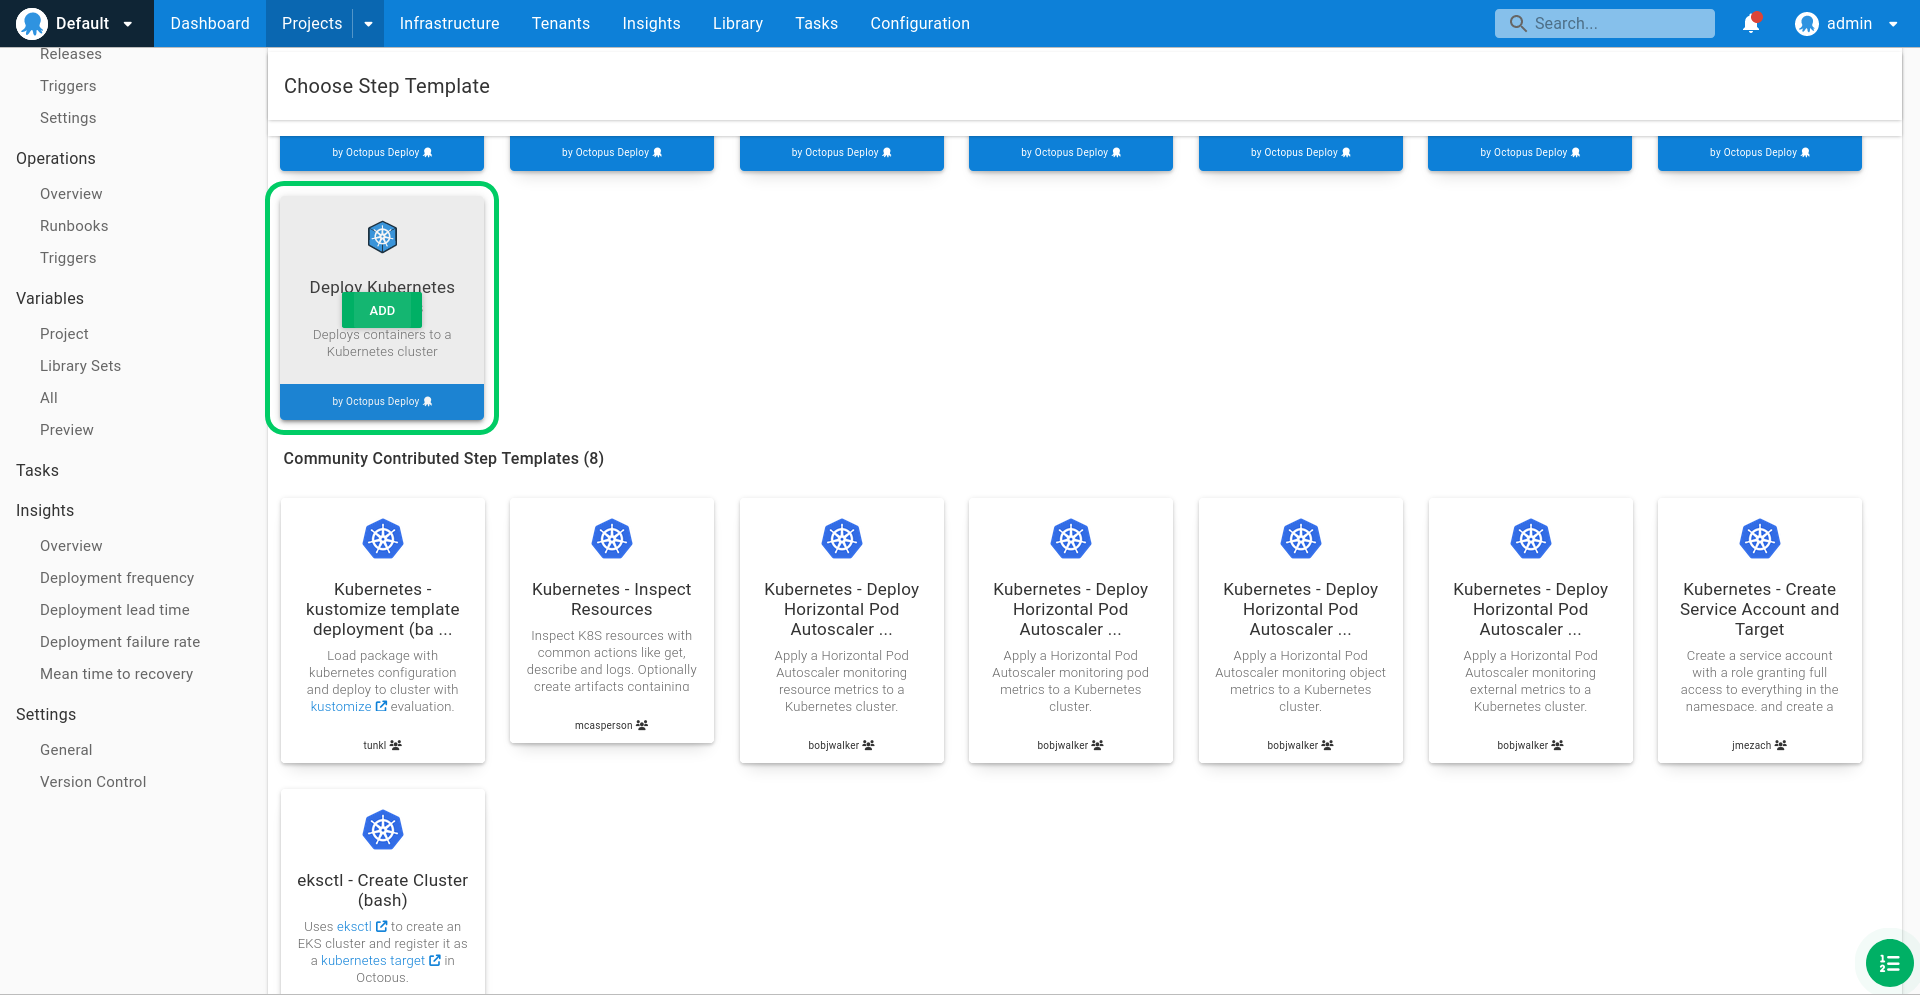The width and height of the screenshot is (1920, 995).
Task: Open Version Control settings
Action: (93, 782)
